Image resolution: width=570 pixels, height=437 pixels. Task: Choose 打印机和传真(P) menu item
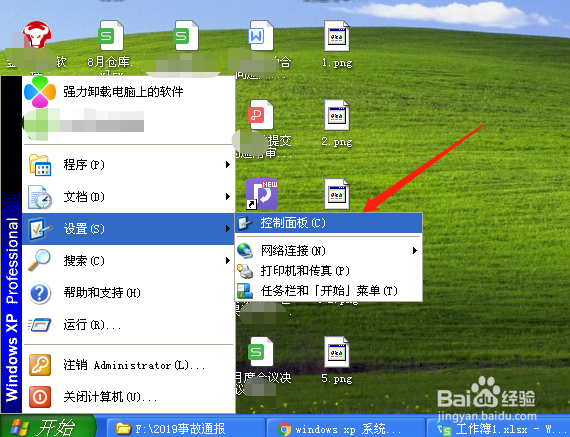329,271
